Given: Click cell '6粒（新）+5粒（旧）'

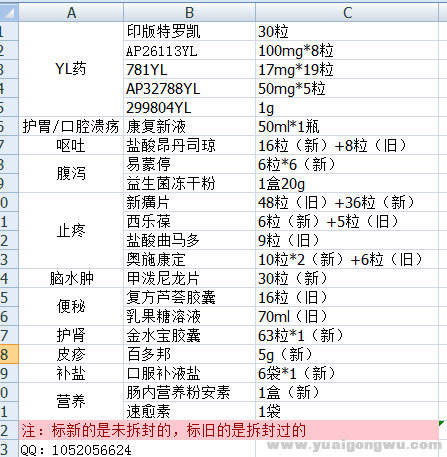Looking at the screenshot, I should pos(347,221).
